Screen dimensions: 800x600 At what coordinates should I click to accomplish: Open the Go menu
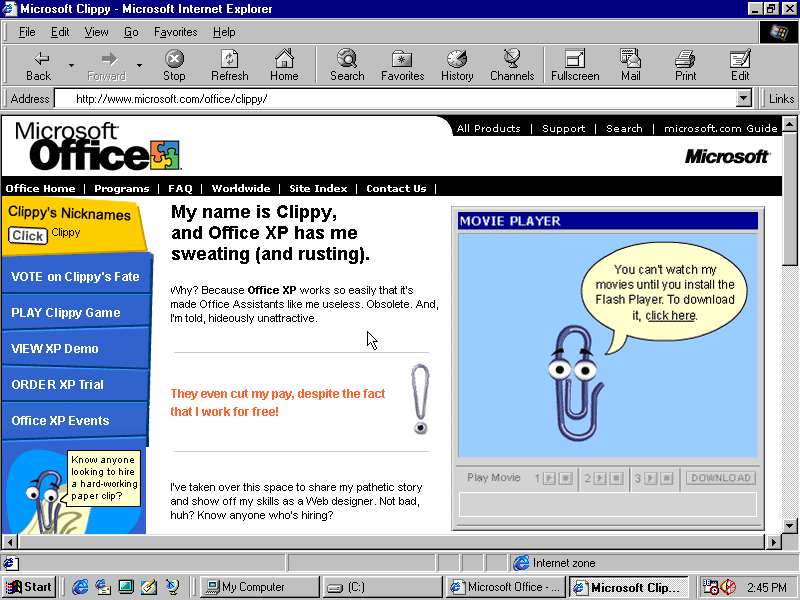click(131, 32)
